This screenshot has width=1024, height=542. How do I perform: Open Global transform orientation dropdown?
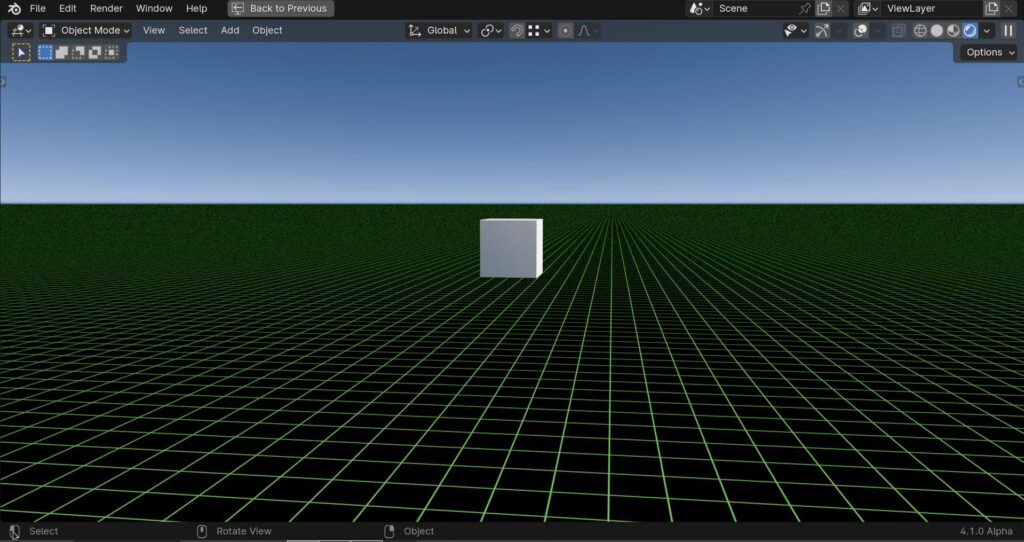439,31
